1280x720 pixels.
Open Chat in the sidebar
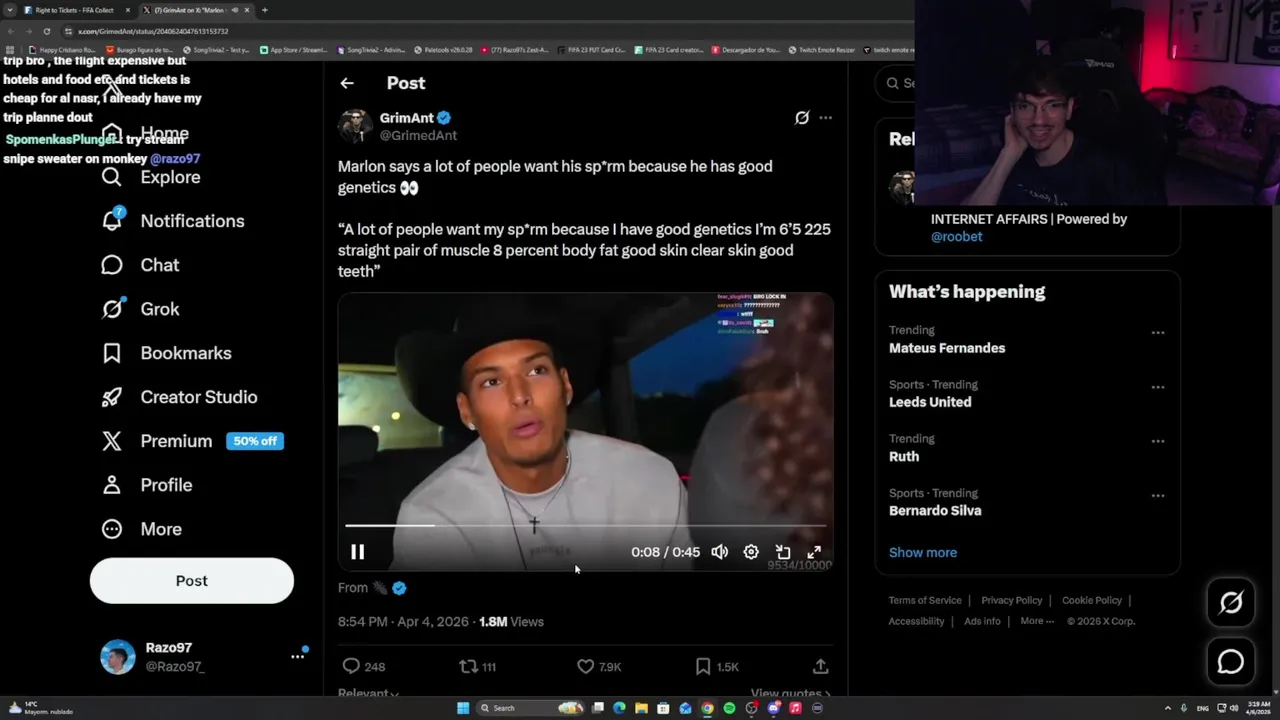pyautogui.click(x=140, y=265)
